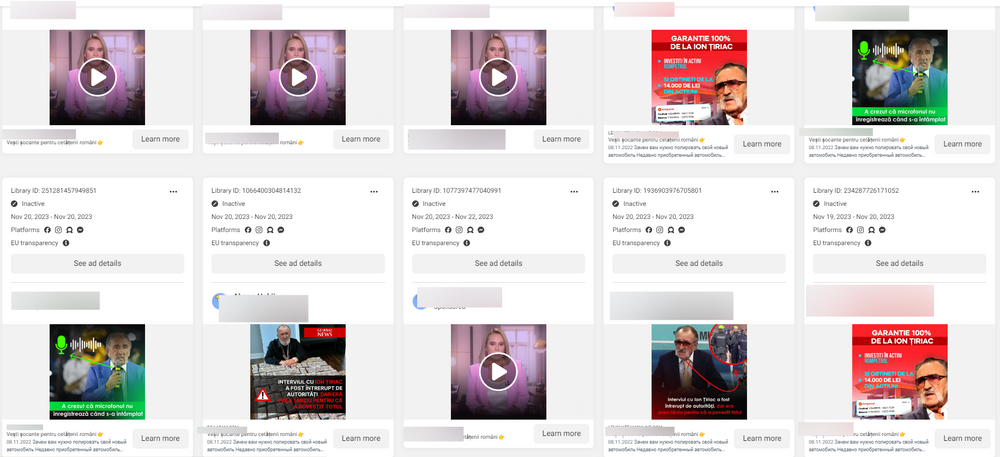This screenshot has width=1000, height=457.
Task: See ad details for Library ID 1936903976705801
Action: [699, 263]
